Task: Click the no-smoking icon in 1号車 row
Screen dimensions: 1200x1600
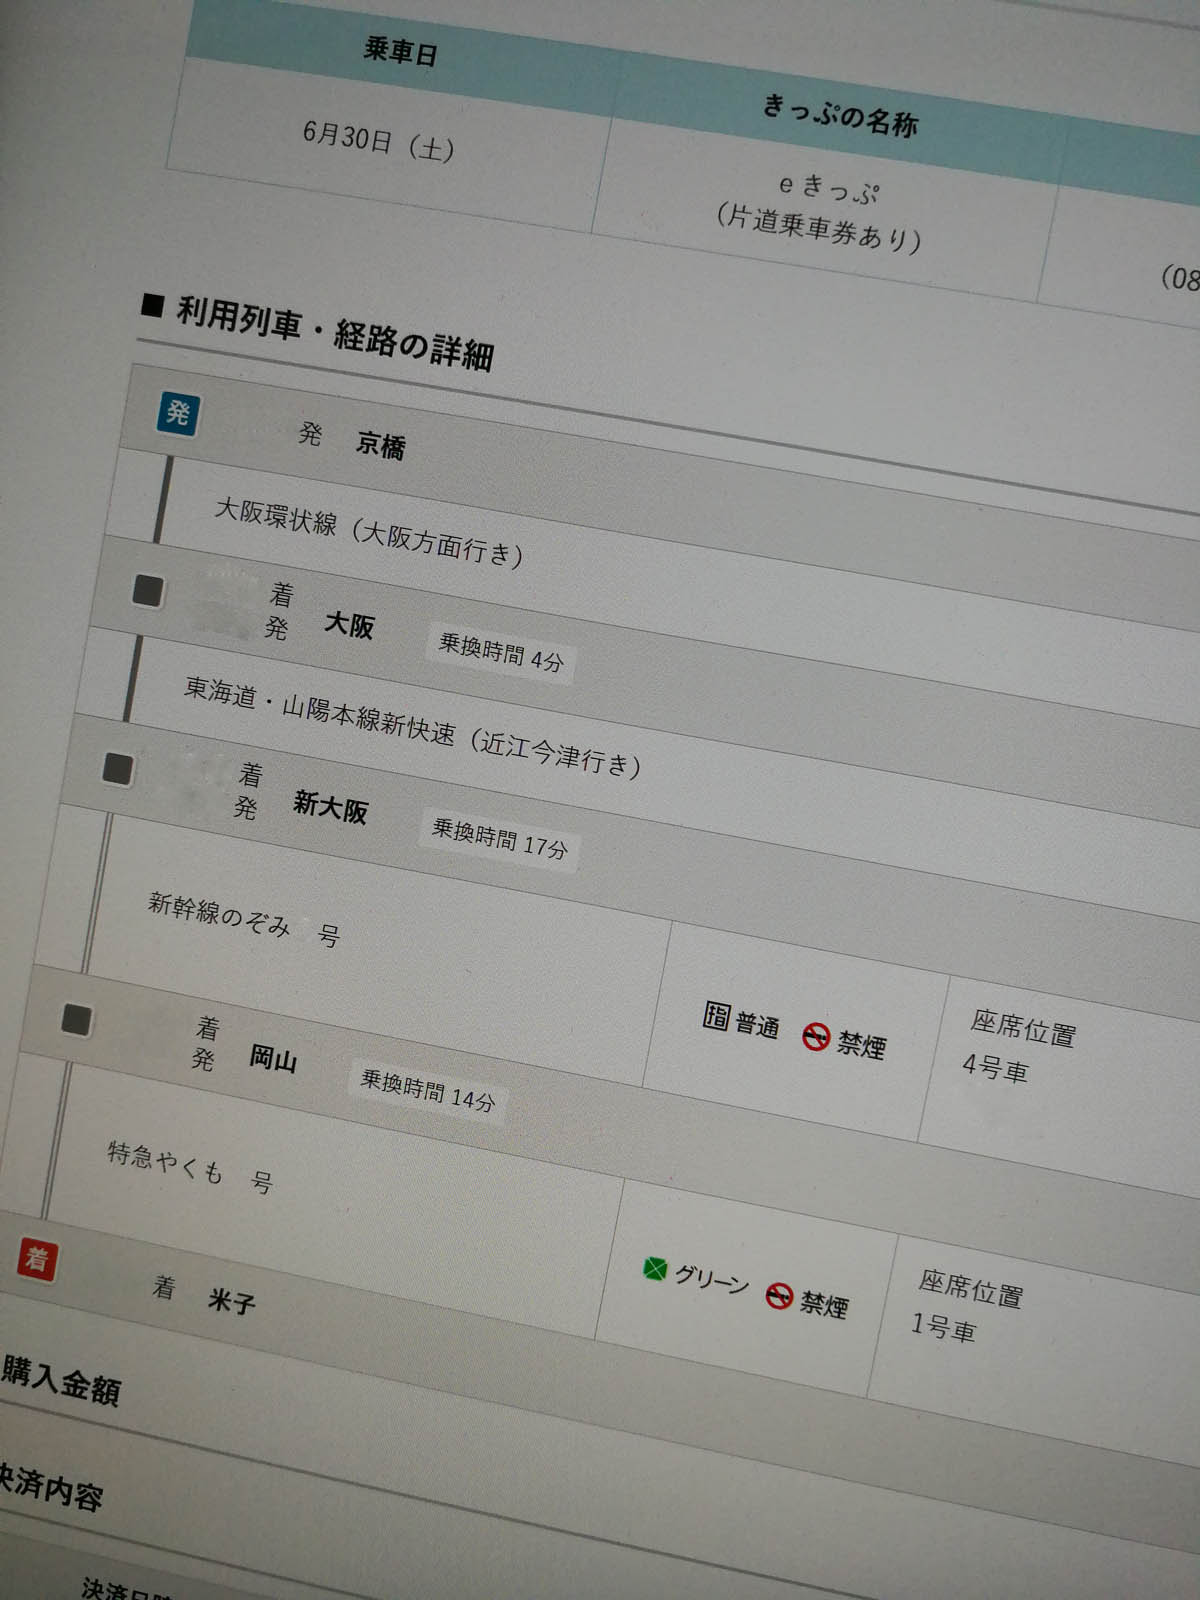Action: click(x=779, y=1296)
